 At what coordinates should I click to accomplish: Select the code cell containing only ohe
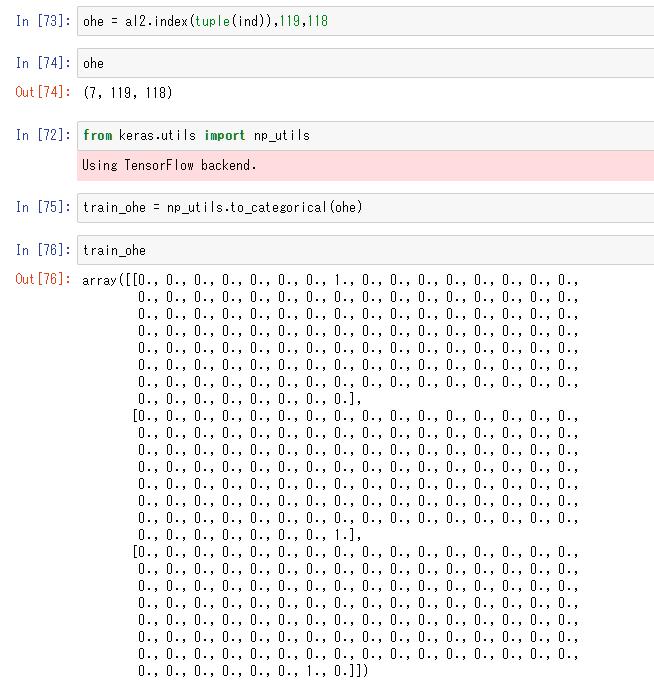tap(365, 63)
